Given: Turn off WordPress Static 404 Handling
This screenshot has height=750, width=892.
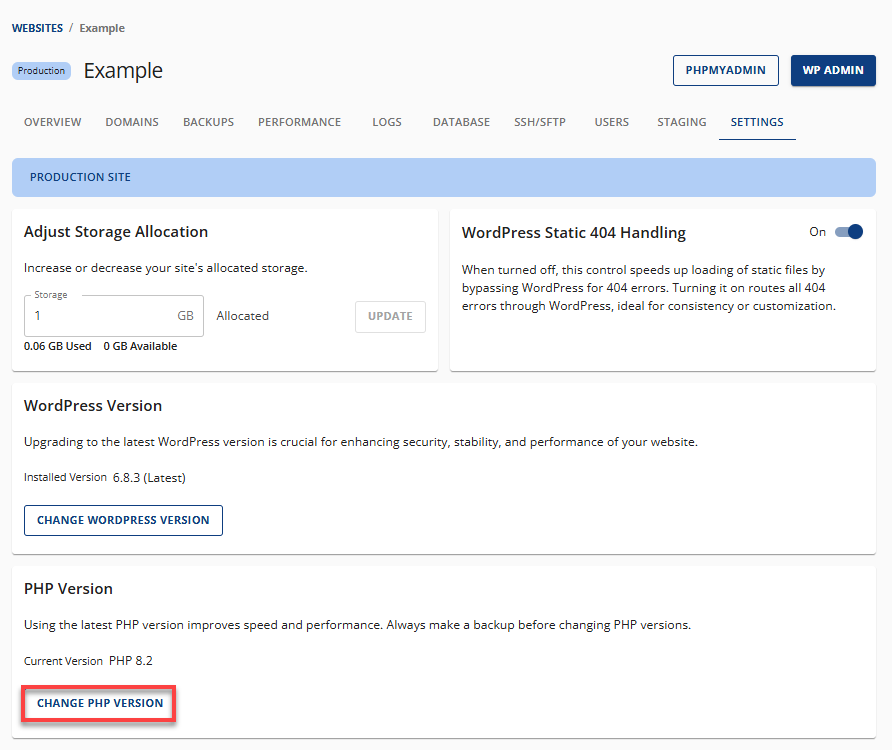Looking at the screenshot, I should pos(849,231).
